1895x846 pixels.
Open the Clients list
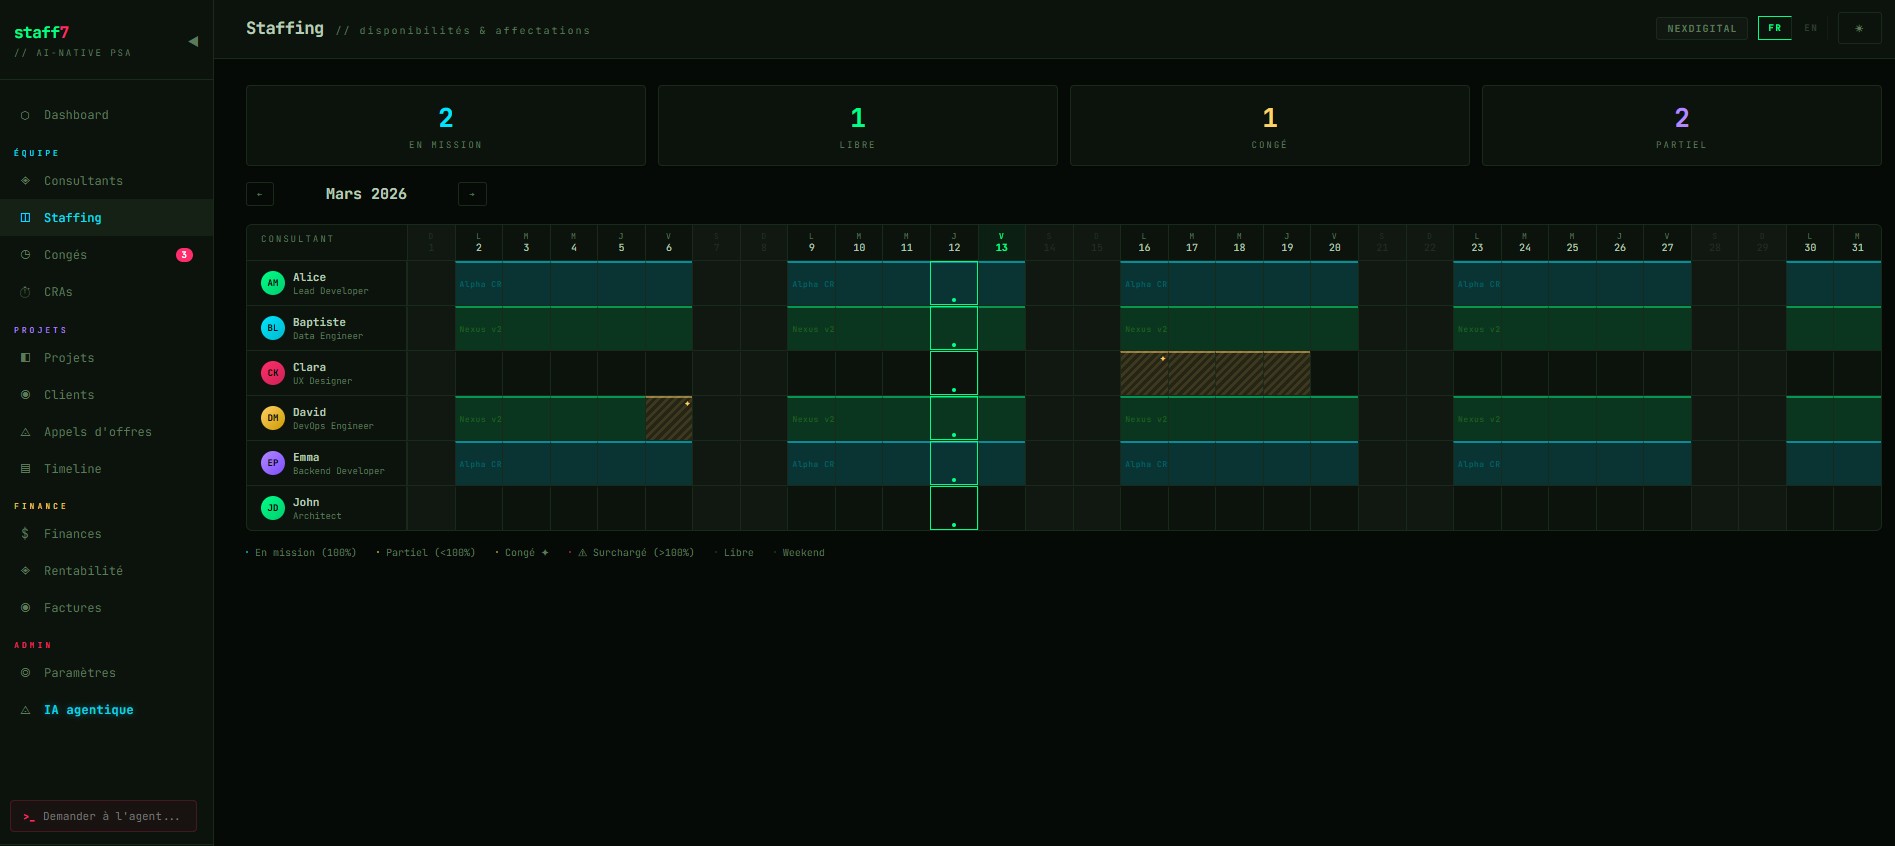click(106, 395)
